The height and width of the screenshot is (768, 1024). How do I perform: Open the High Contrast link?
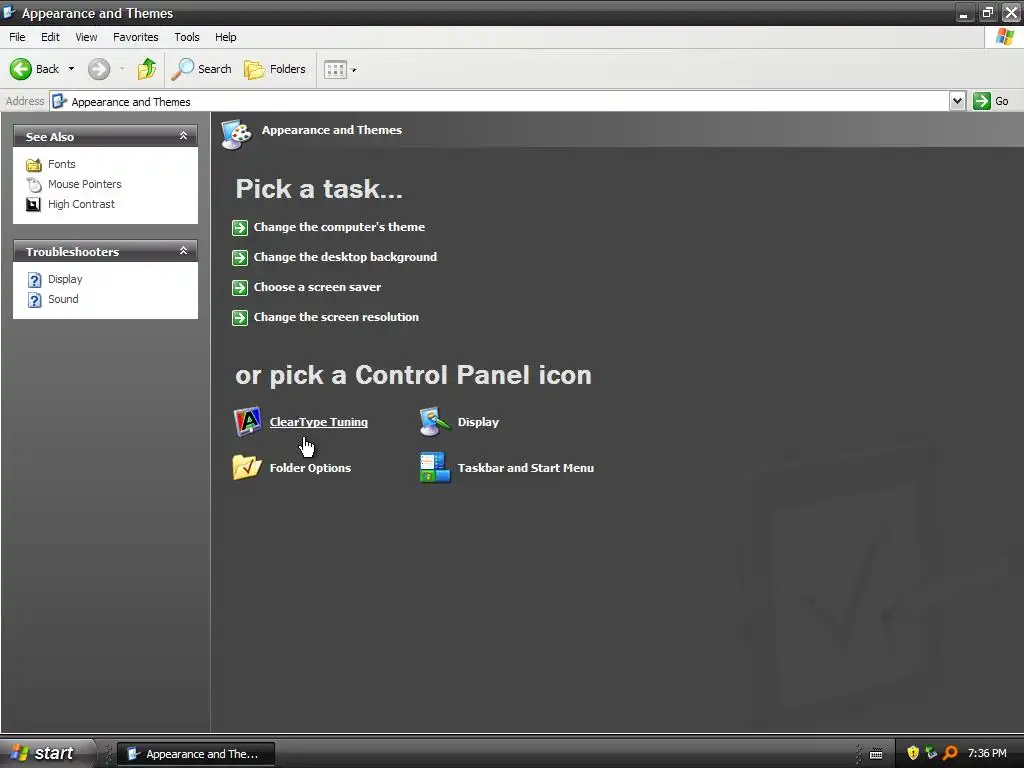point(81,204)
